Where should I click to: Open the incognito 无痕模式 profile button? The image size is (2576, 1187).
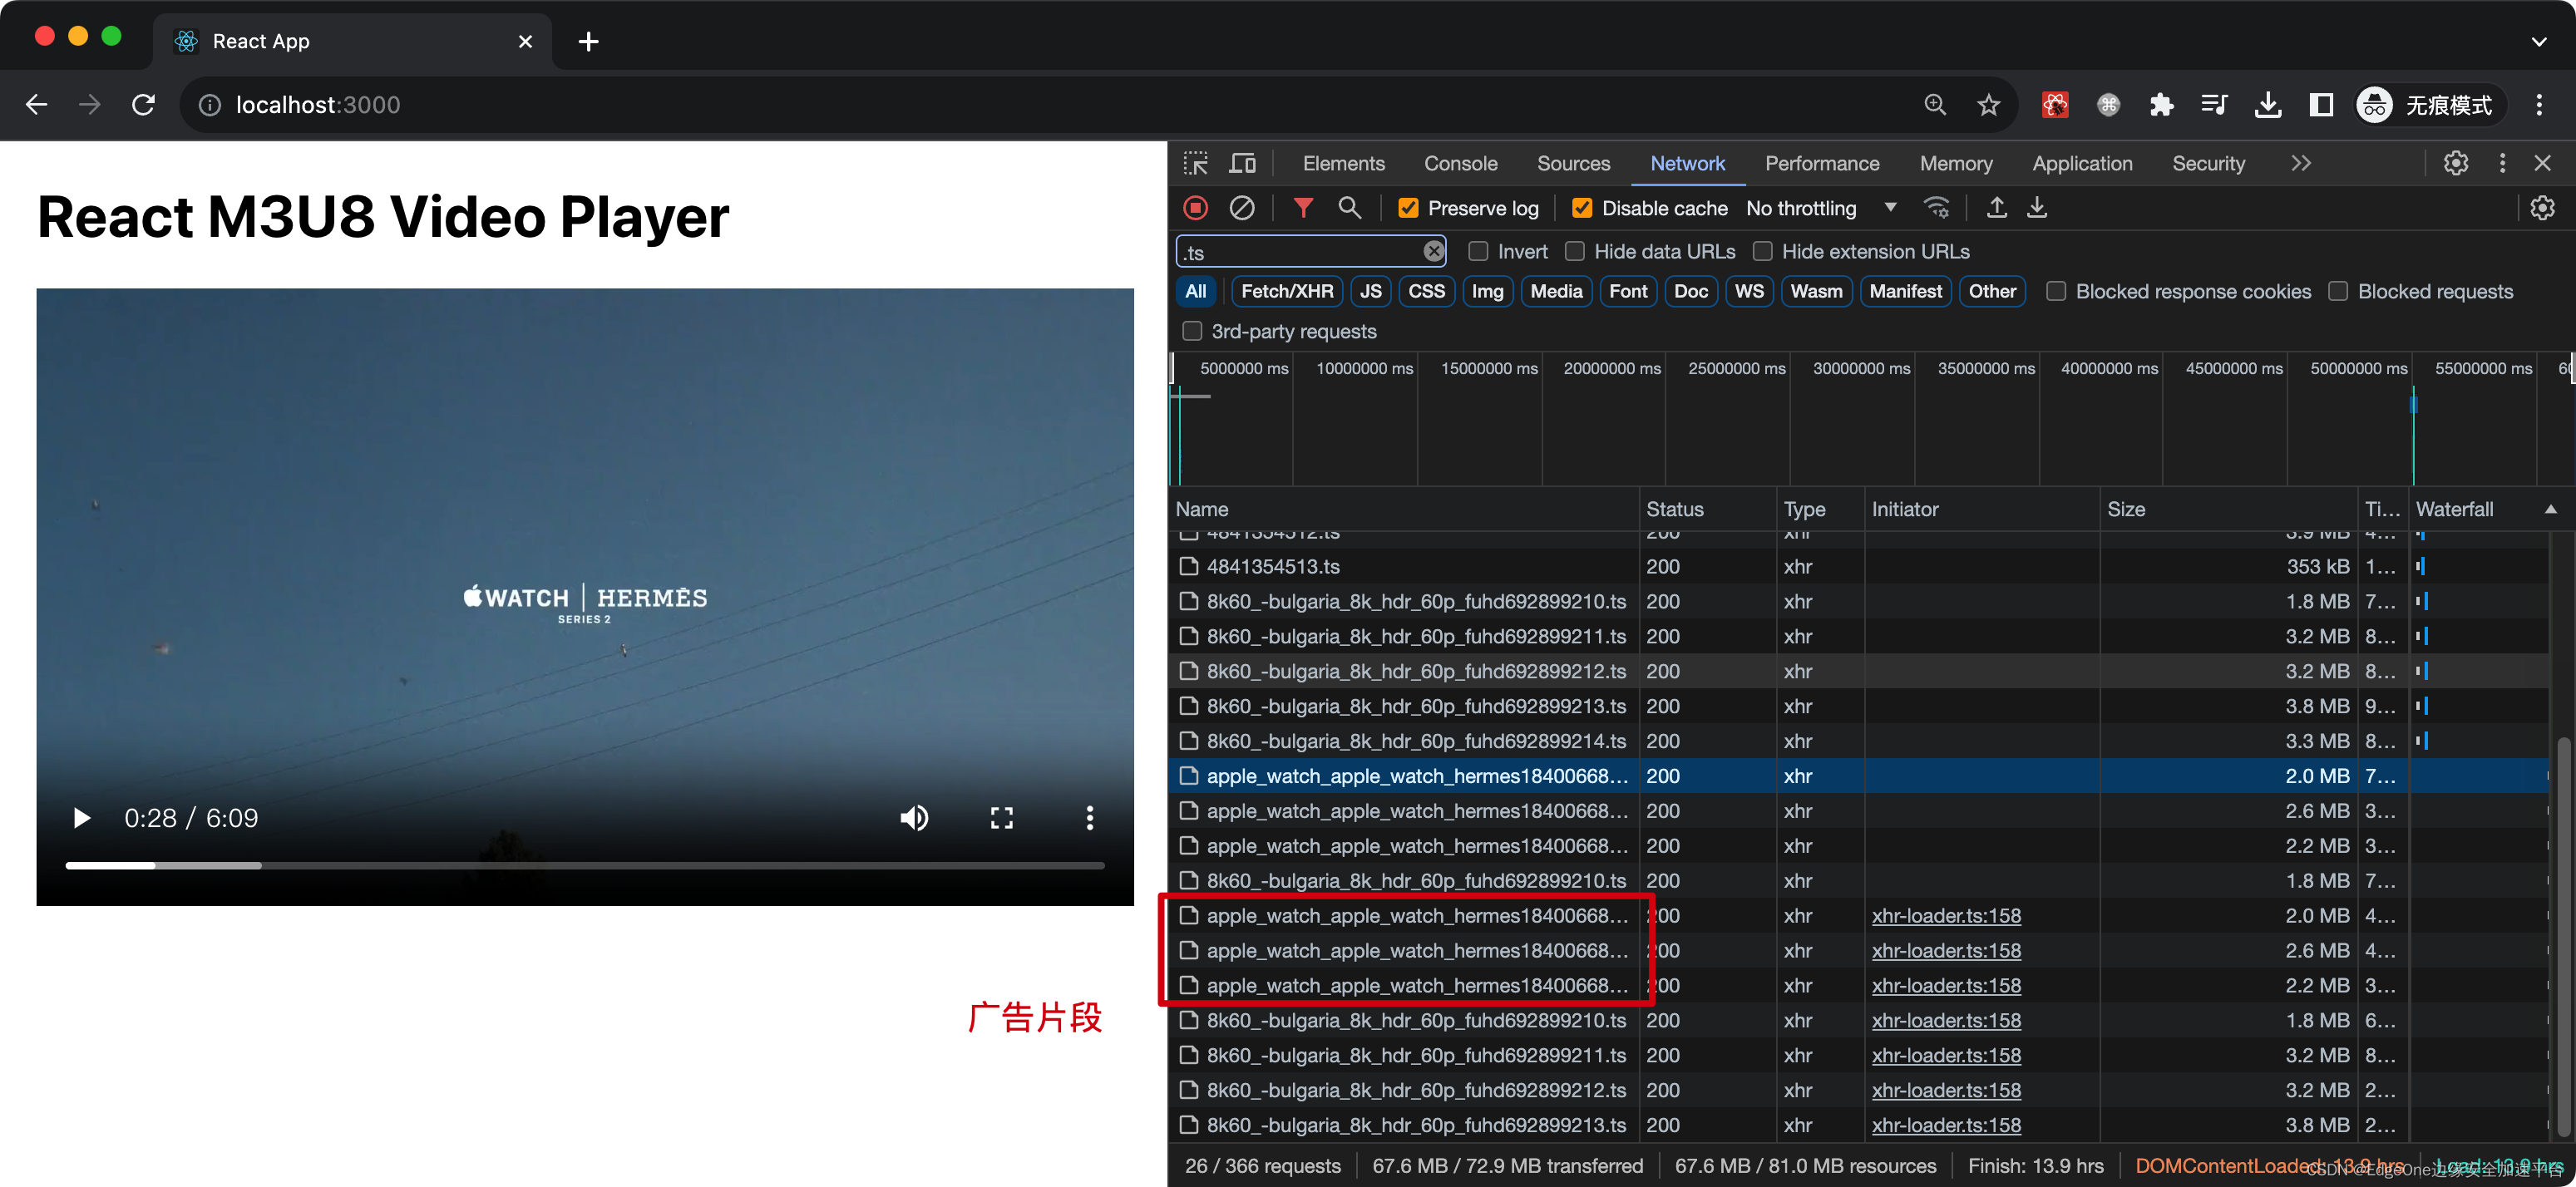pos(2428,105)
